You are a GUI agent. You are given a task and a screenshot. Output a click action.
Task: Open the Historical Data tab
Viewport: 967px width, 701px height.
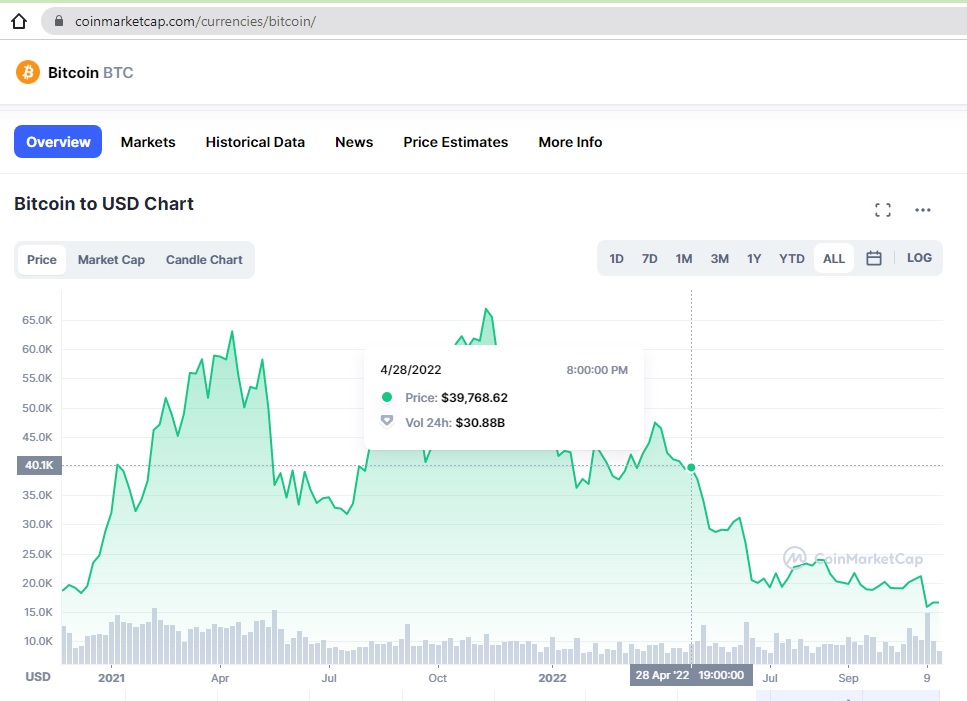click(255, 142)
